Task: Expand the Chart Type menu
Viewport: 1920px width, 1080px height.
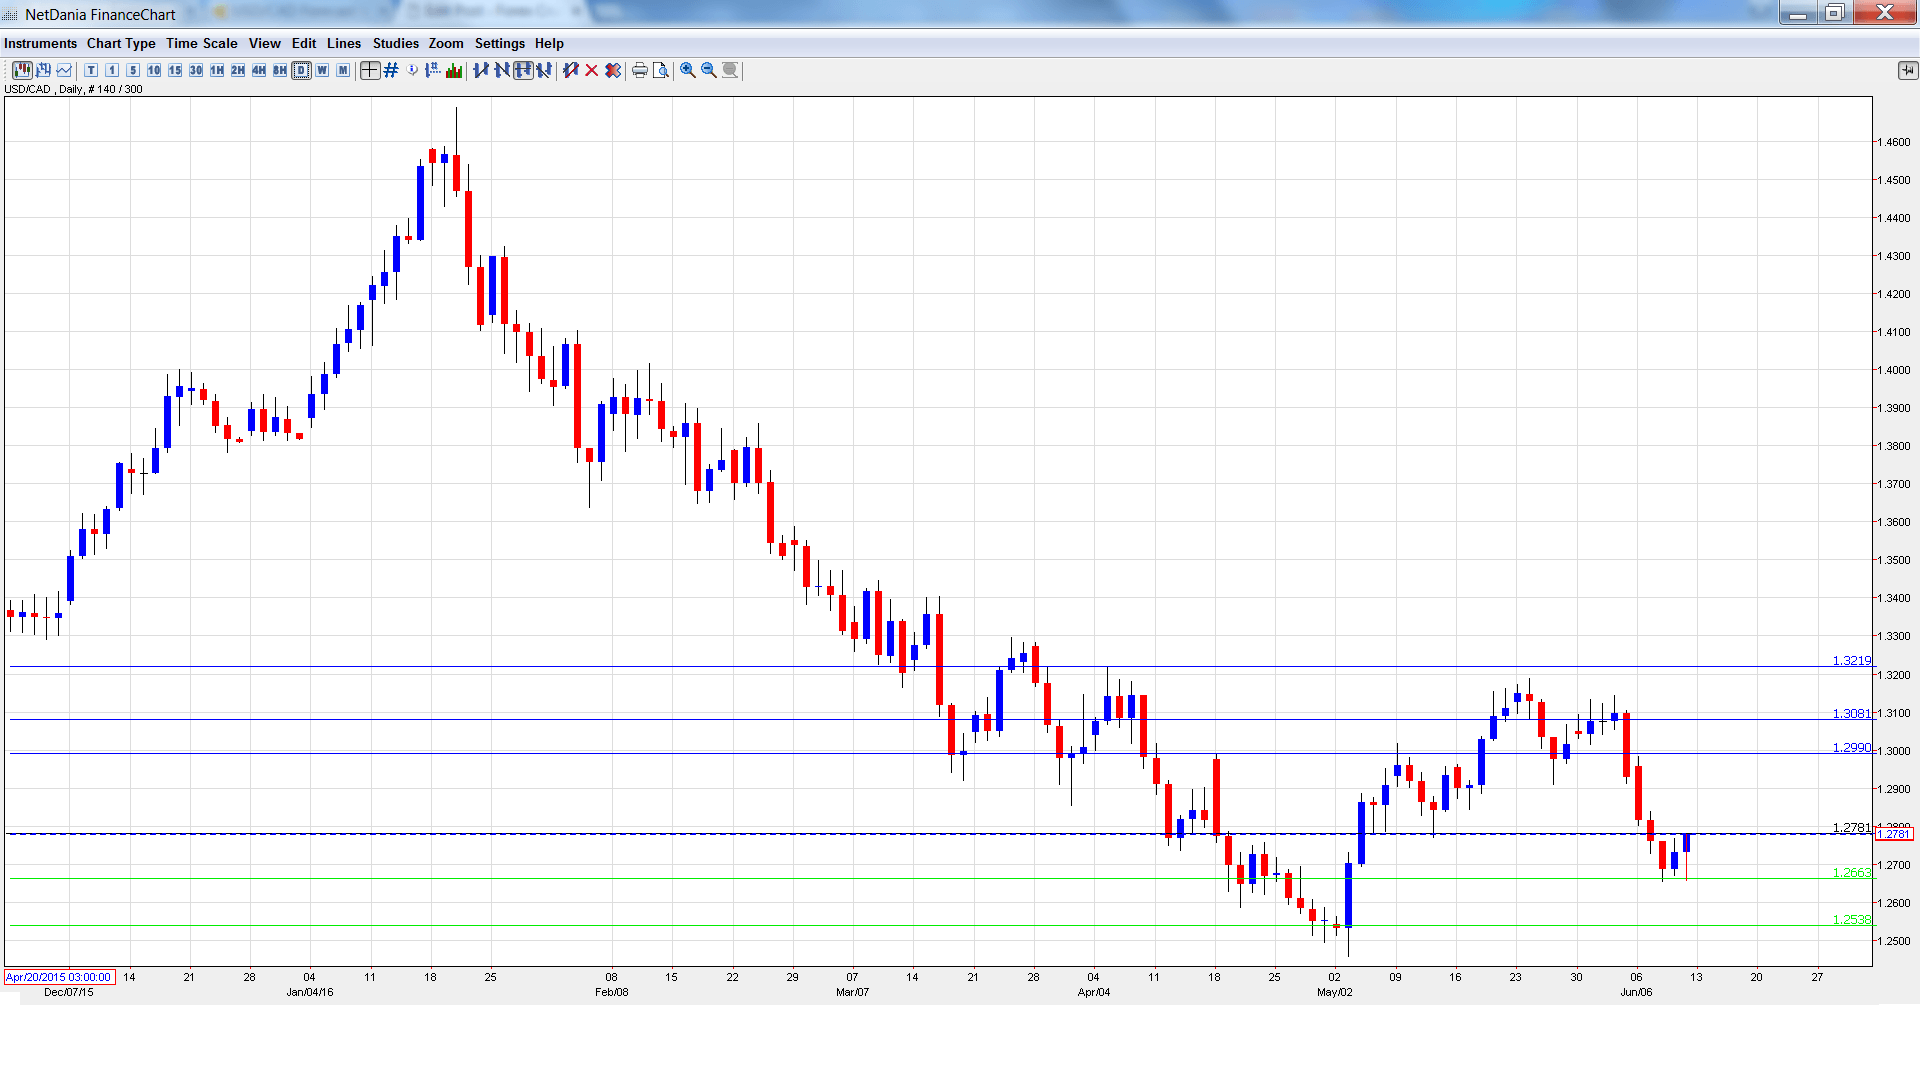Action: point(121,43)
